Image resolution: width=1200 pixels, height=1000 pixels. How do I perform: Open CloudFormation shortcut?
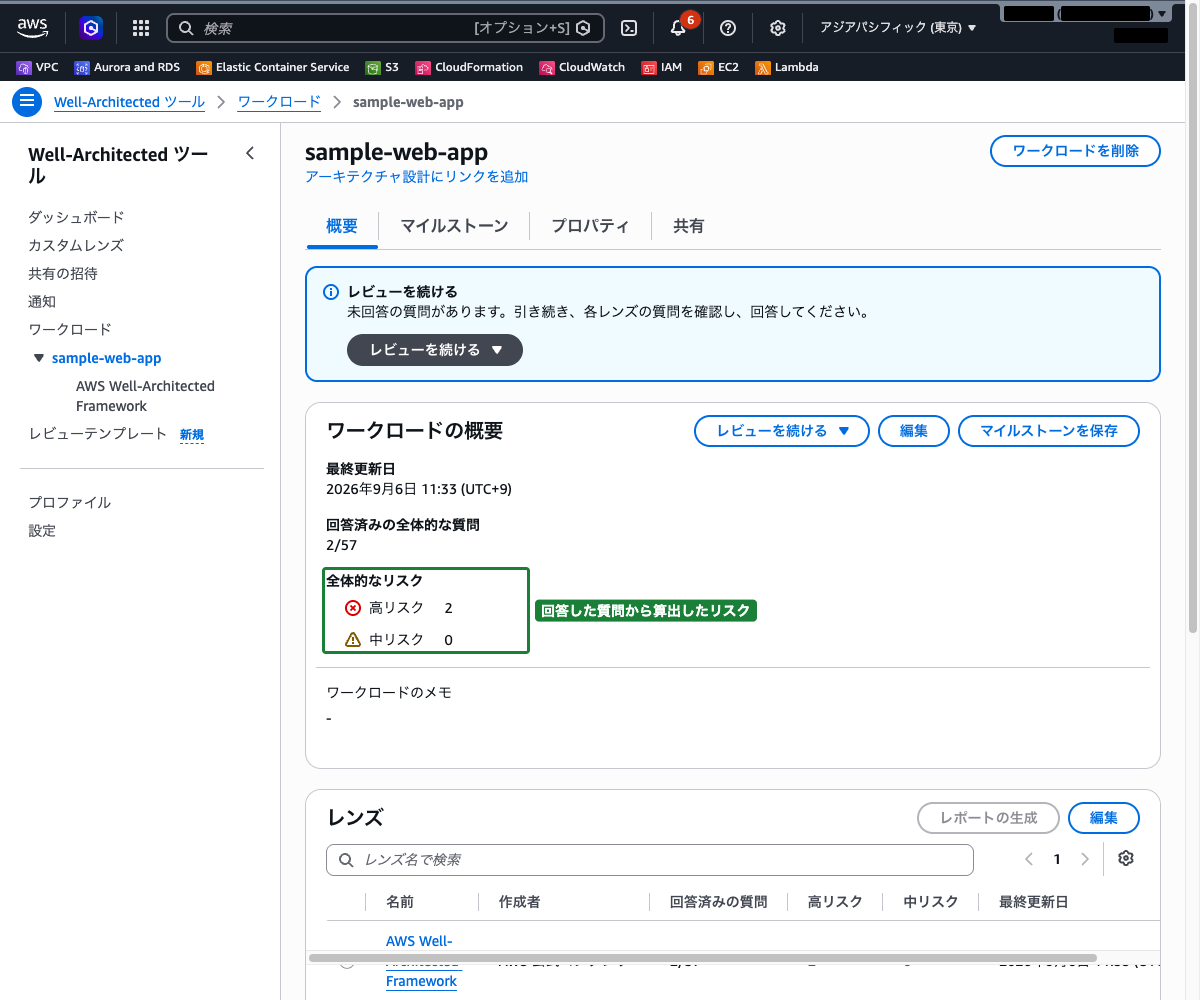point(469,67)
